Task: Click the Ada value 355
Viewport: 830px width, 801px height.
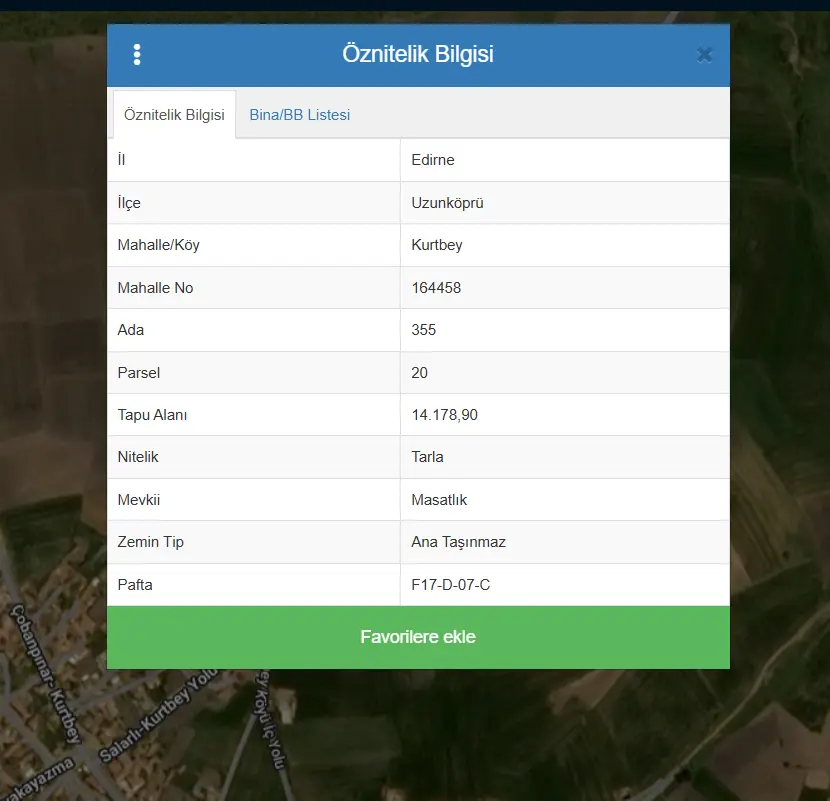Action: (x=423, y=330)
